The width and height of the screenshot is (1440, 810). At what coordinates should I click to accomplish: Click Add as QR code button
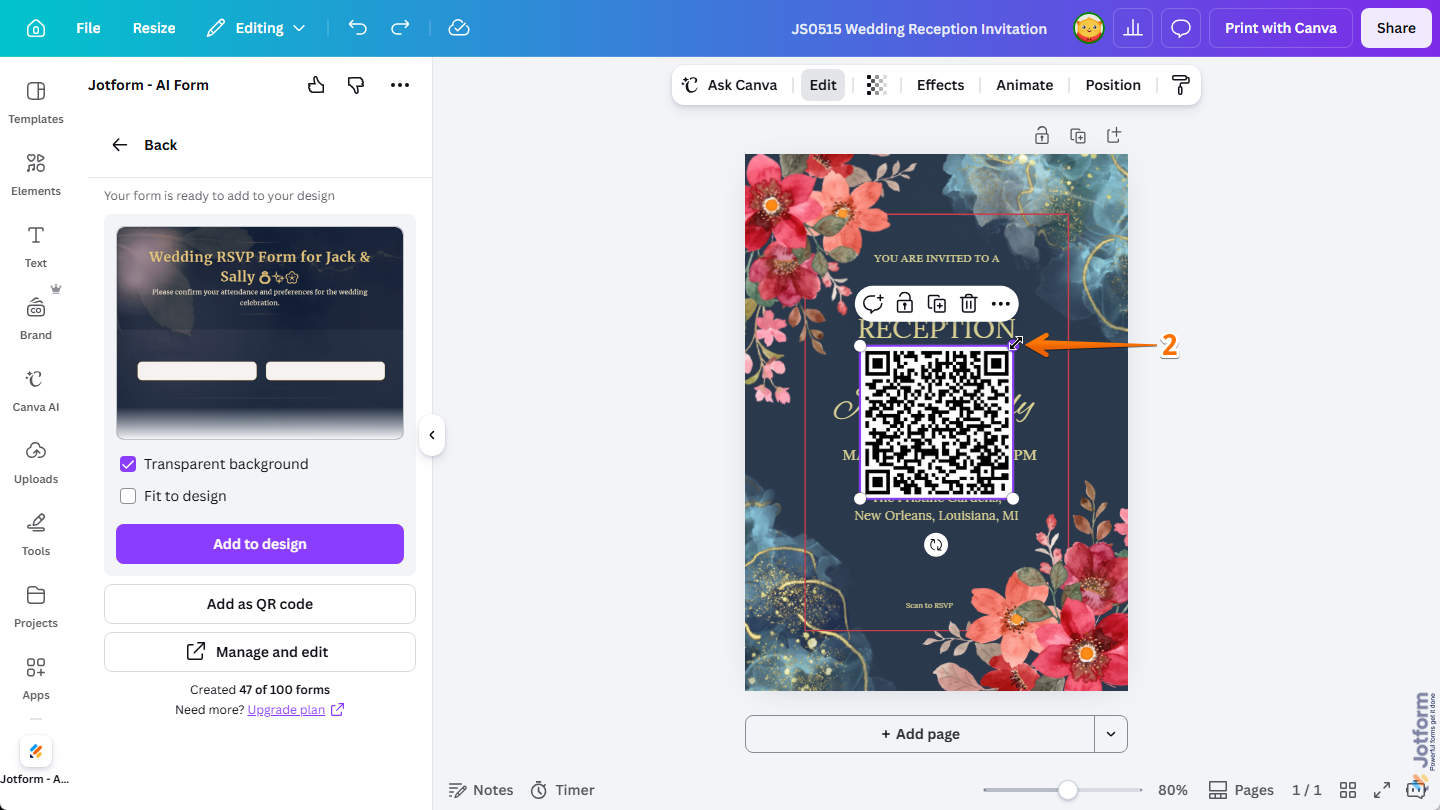pyautogui.click(x=260, y=604)
